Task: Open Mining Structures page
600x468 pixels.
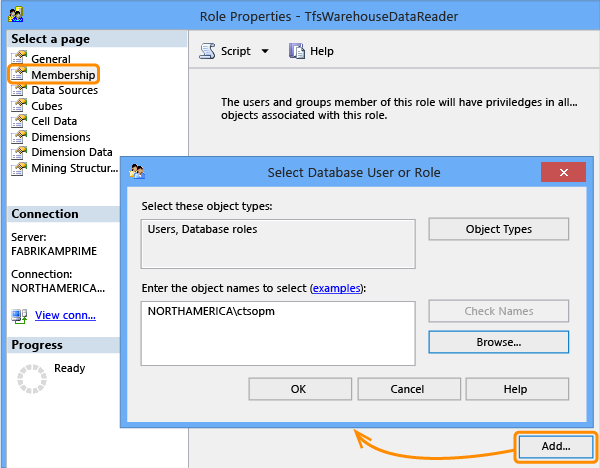Action: [x=75, y=168]
